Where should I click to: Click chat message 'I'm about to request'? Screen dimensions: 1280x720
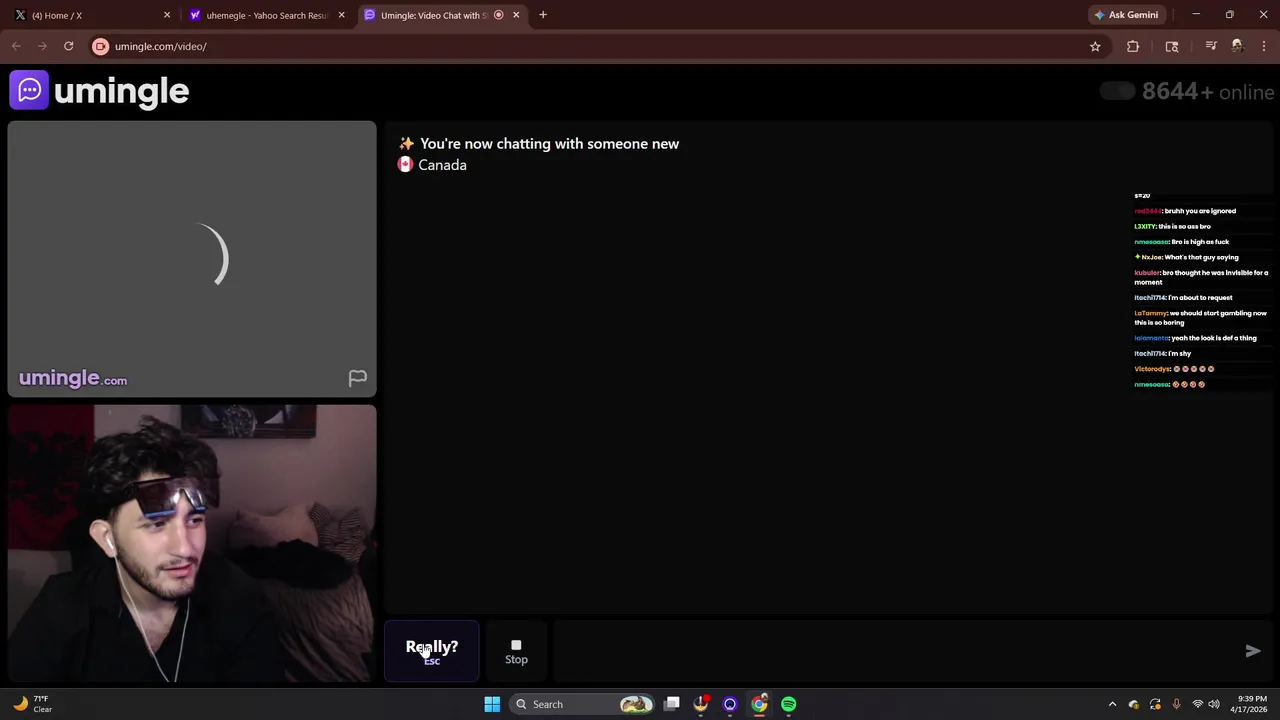(1200, 297)
